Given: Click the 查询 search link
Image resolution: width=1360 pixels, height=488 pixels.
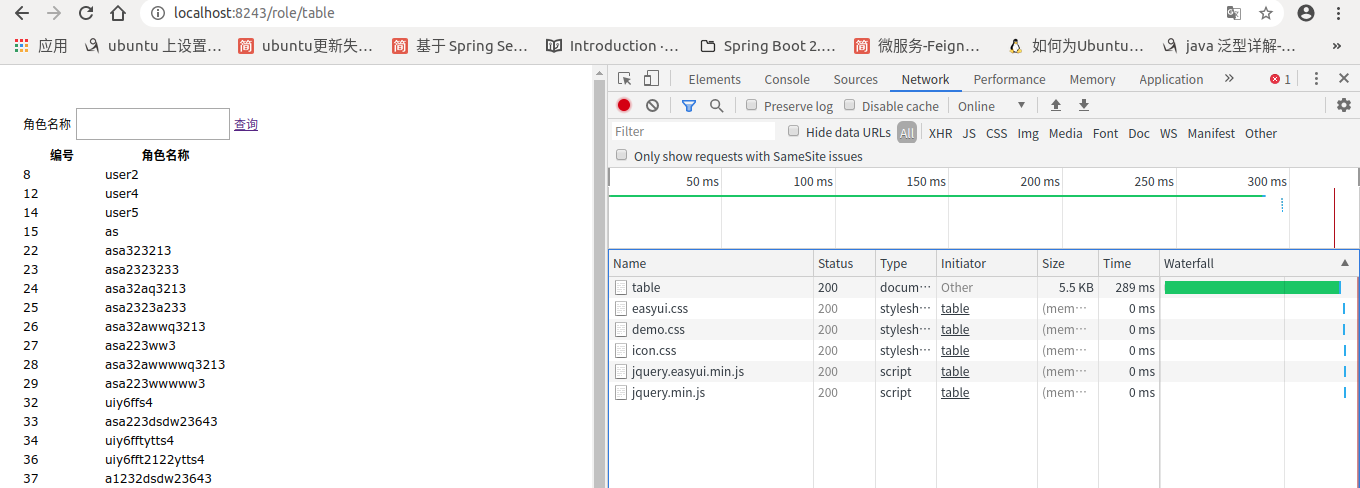Looking at the screenshot, I should 246,124.
